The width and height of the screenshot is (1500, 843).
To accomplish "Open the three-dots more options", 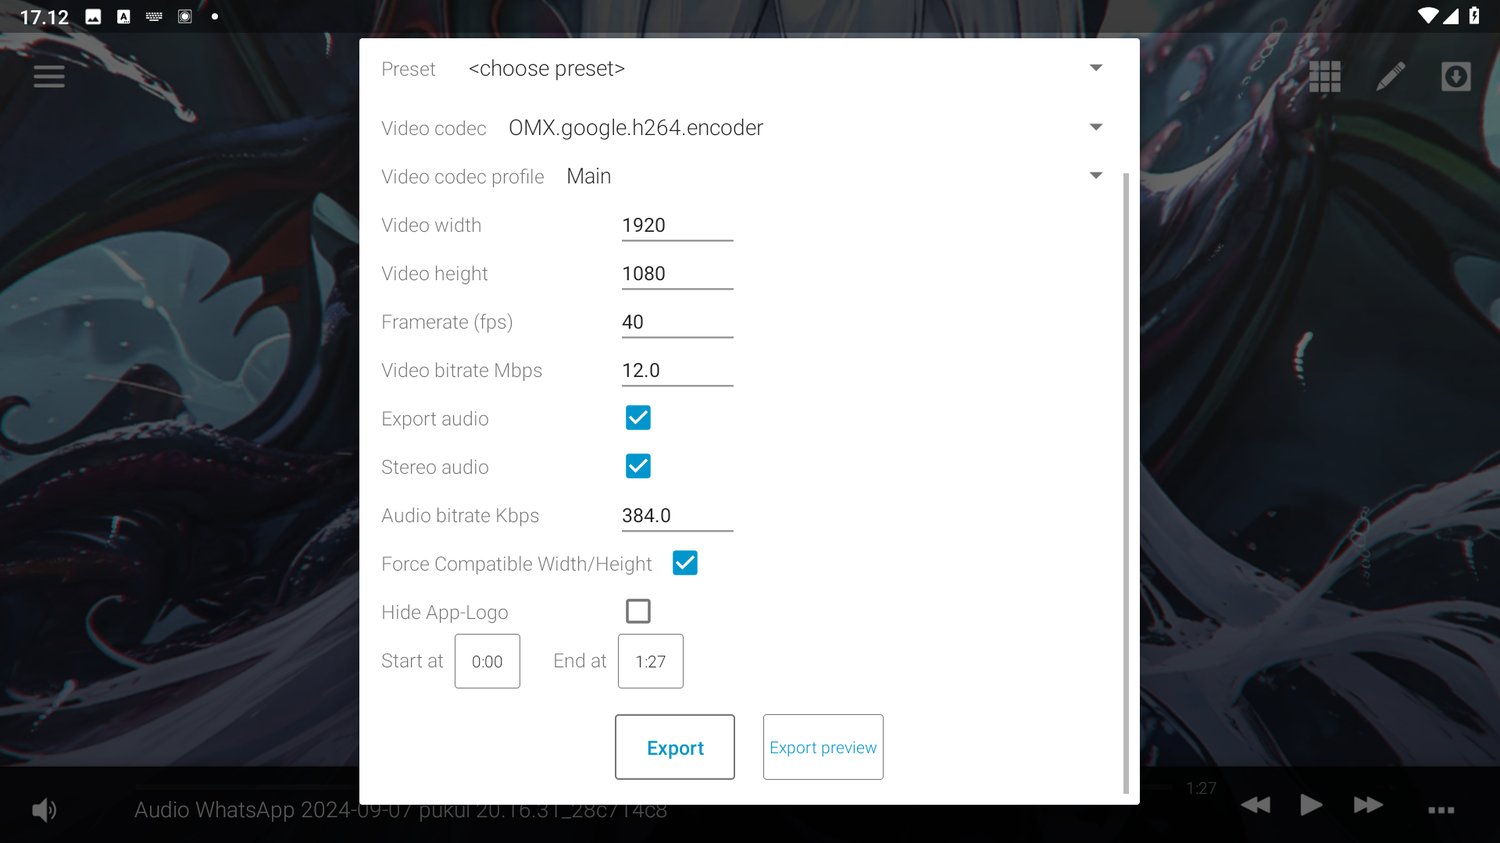I will coord(1441,809).
